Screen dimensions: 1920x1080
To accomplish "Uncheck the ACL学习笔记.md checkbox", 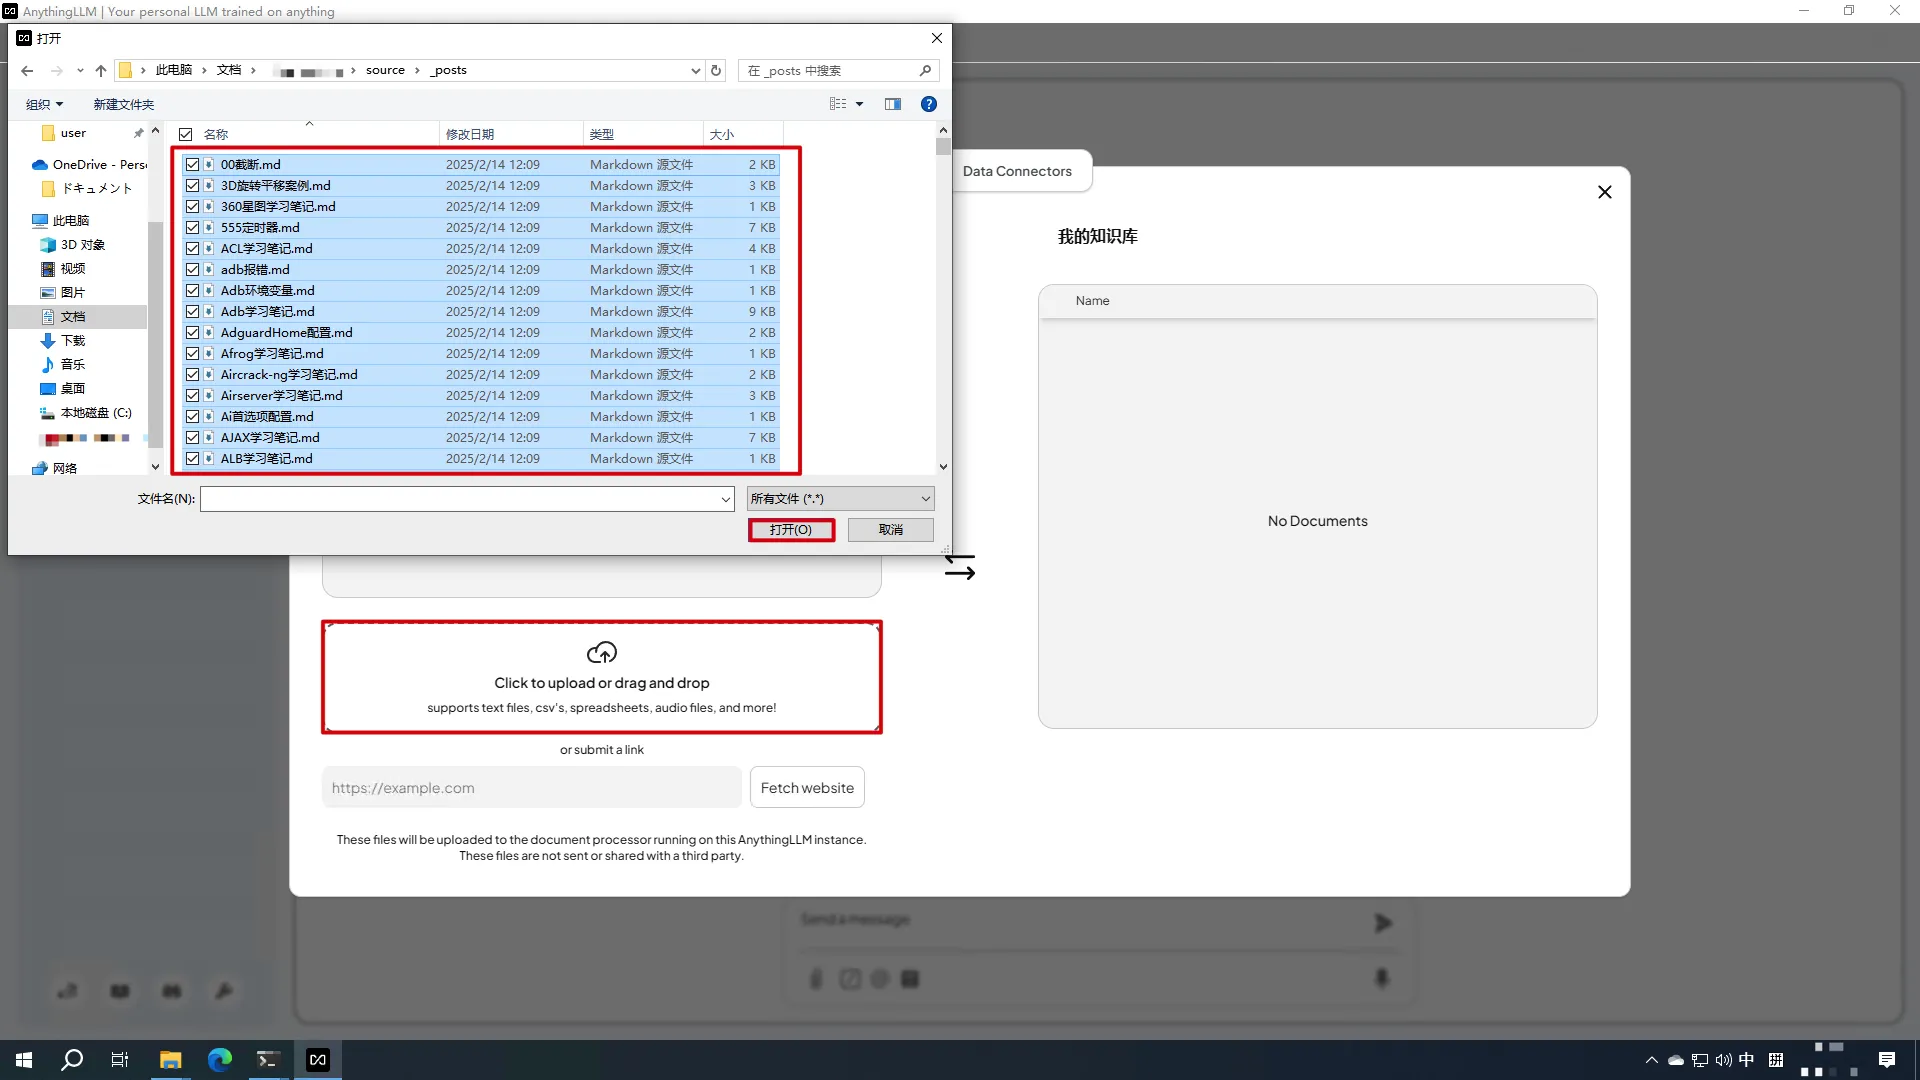I will point(192,249).
